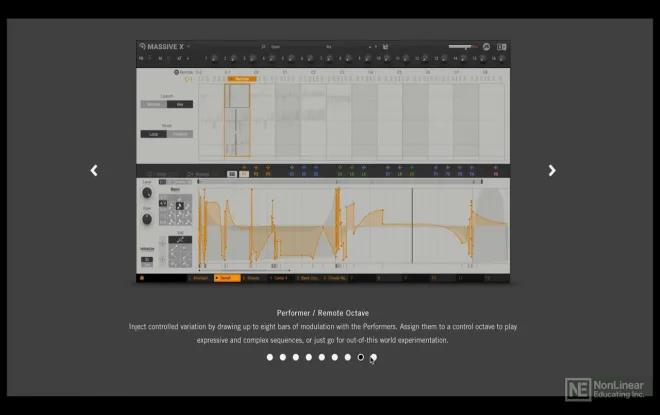Select highlighted note value in Basic grid
This screenshot has height=415, width=660.
click(x=180, y=206)
